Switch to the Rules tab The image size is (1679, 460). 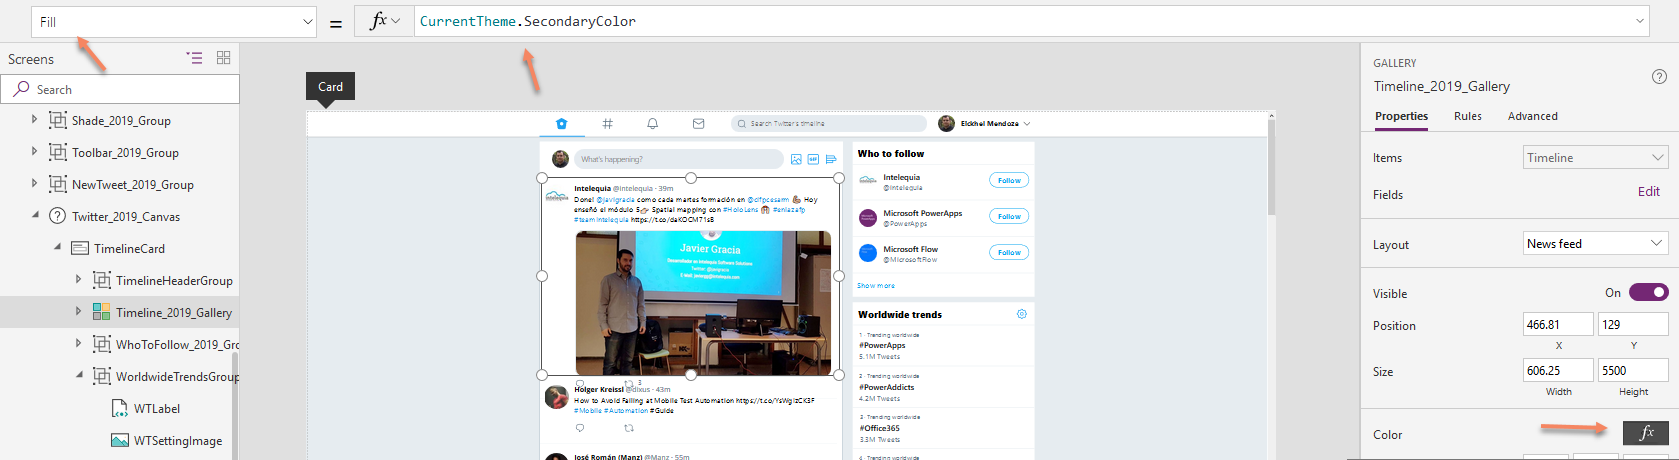tap(1467, 116)
